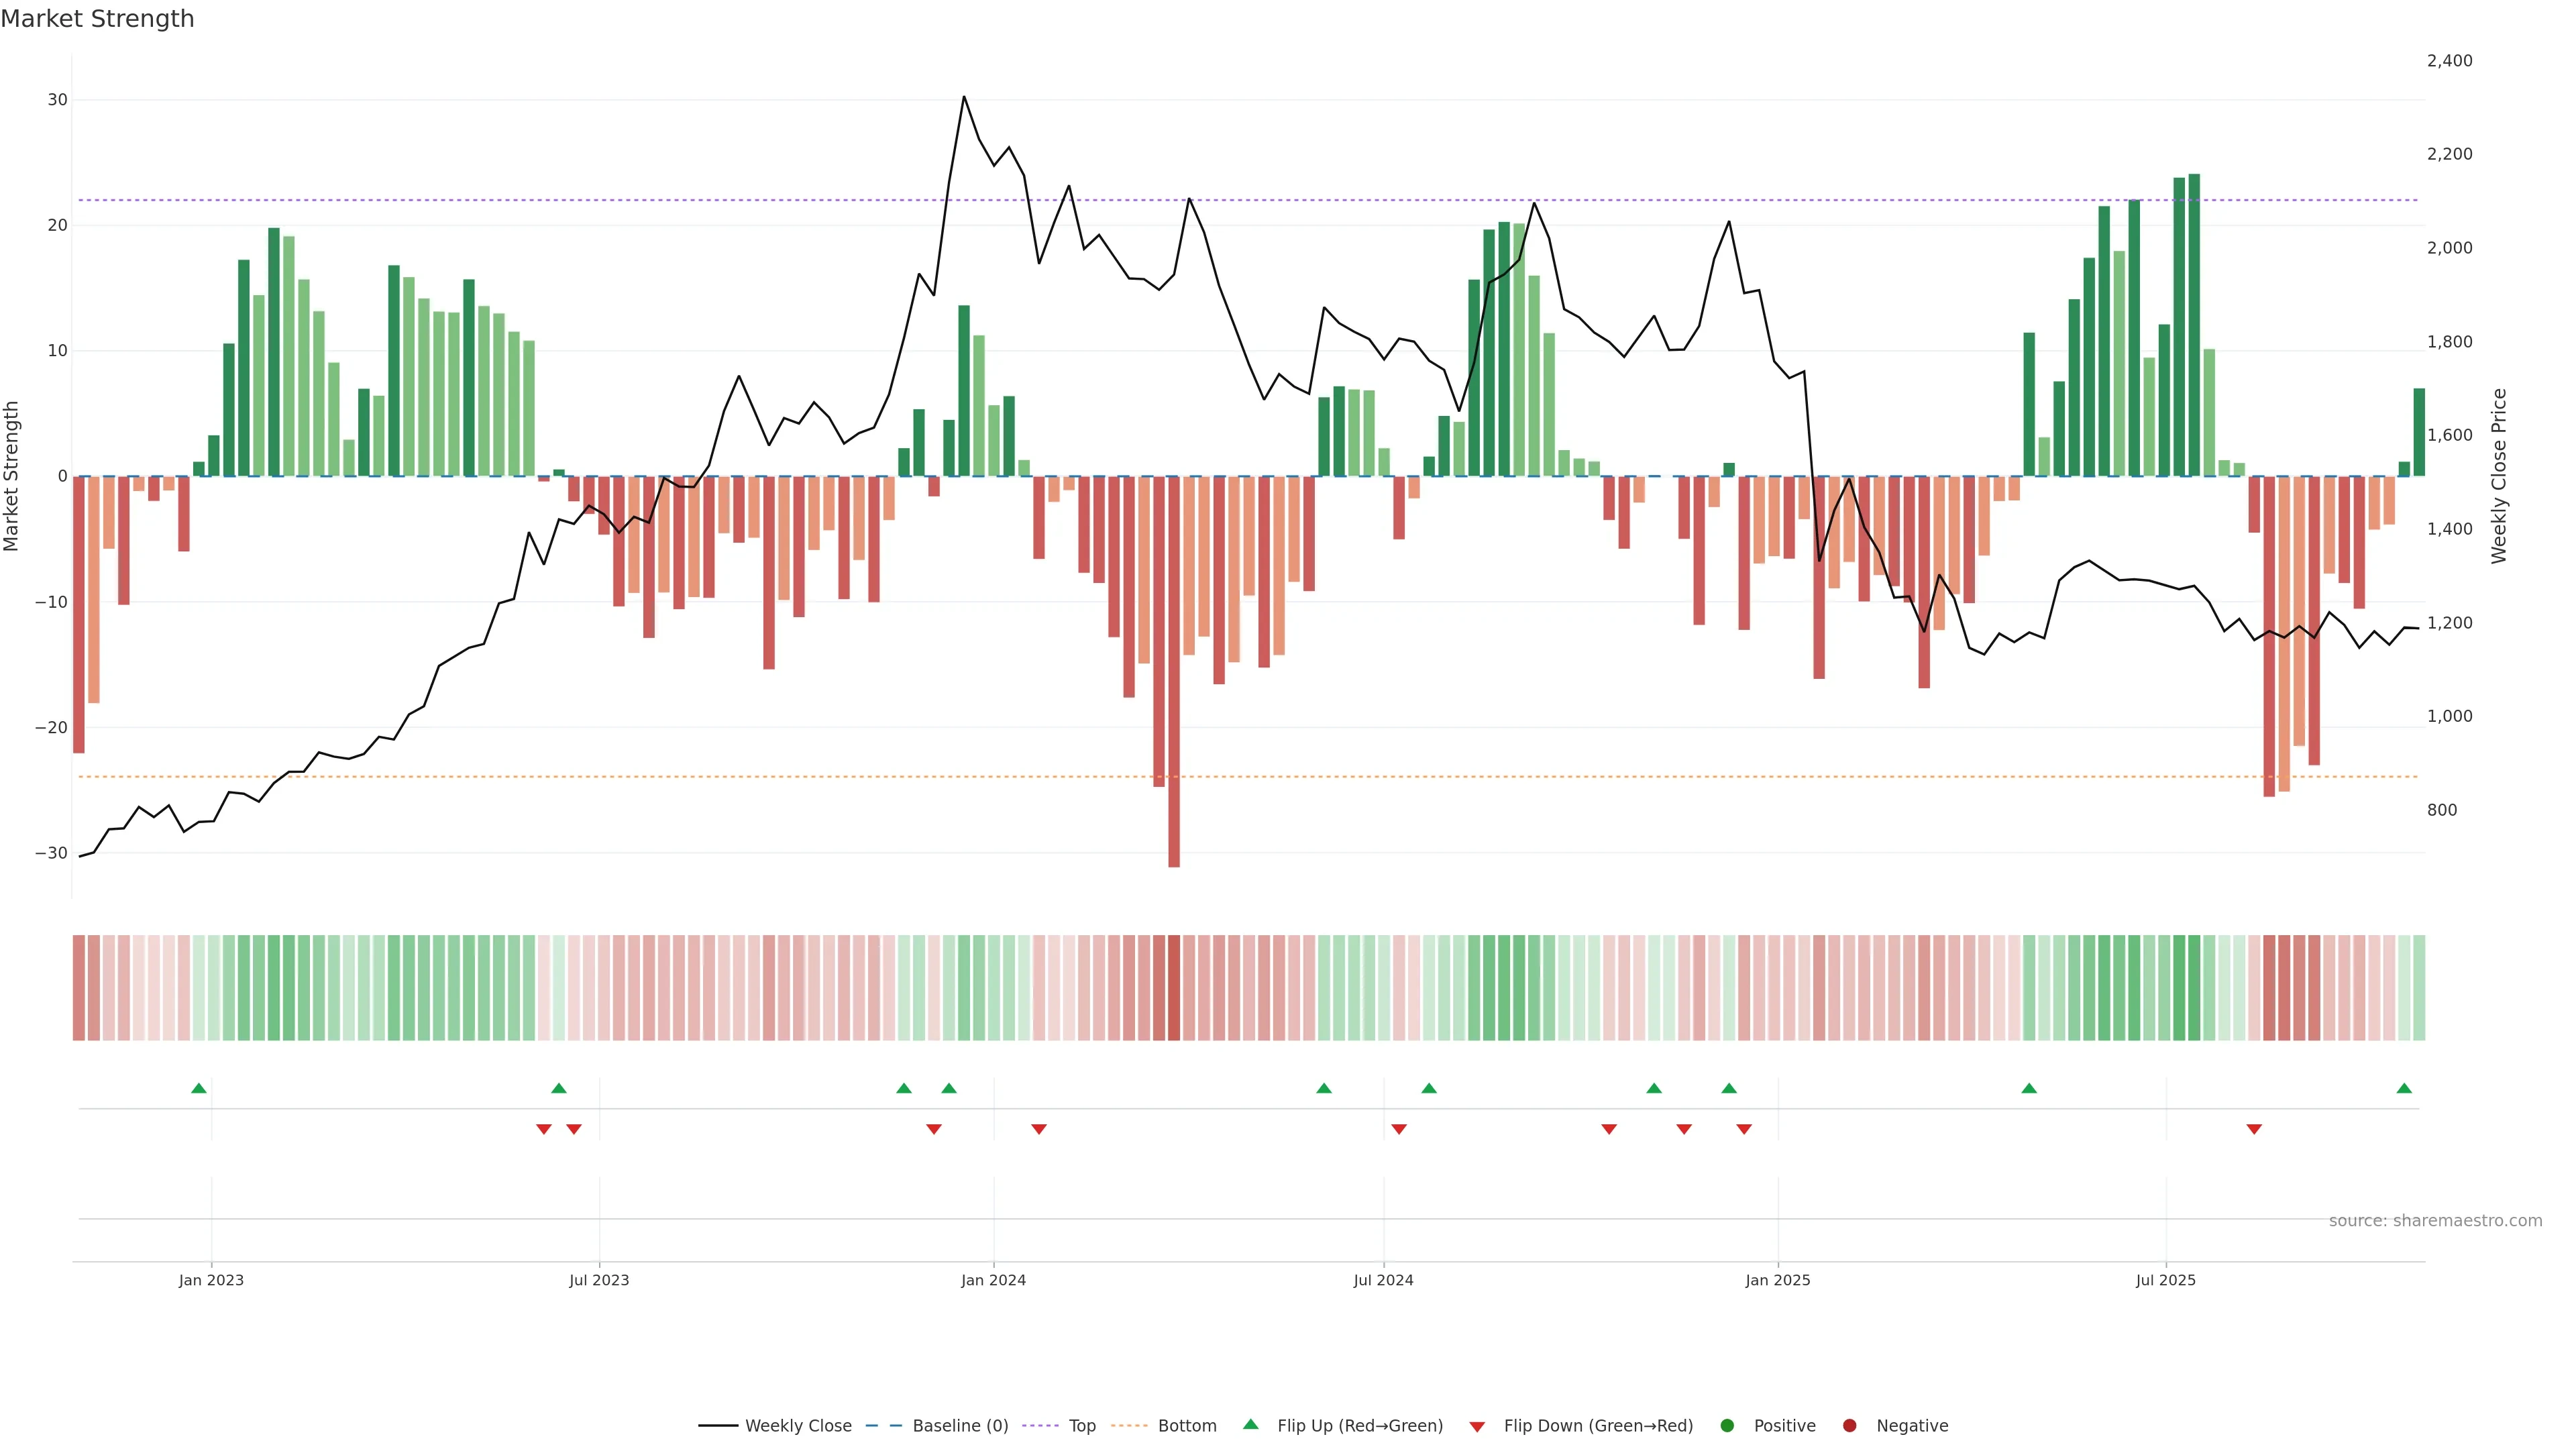
Task: Click green flip-up marker before Jan 2025
Action: tap(1729, 1088)
